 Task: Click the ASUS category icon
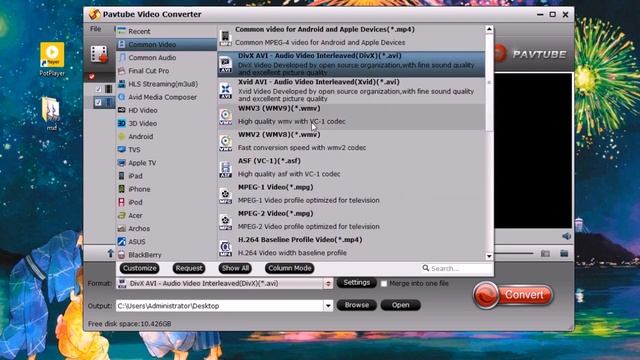[122, 242]
